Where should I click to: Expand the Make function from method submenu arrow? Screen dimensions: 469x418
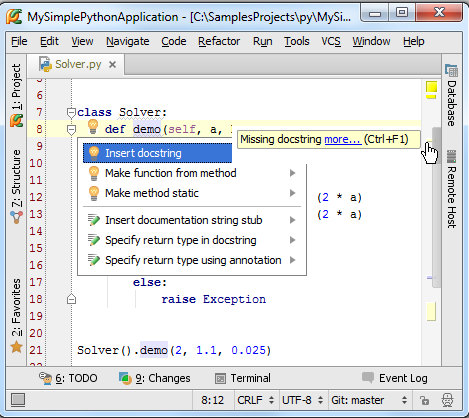coord(292,173)
